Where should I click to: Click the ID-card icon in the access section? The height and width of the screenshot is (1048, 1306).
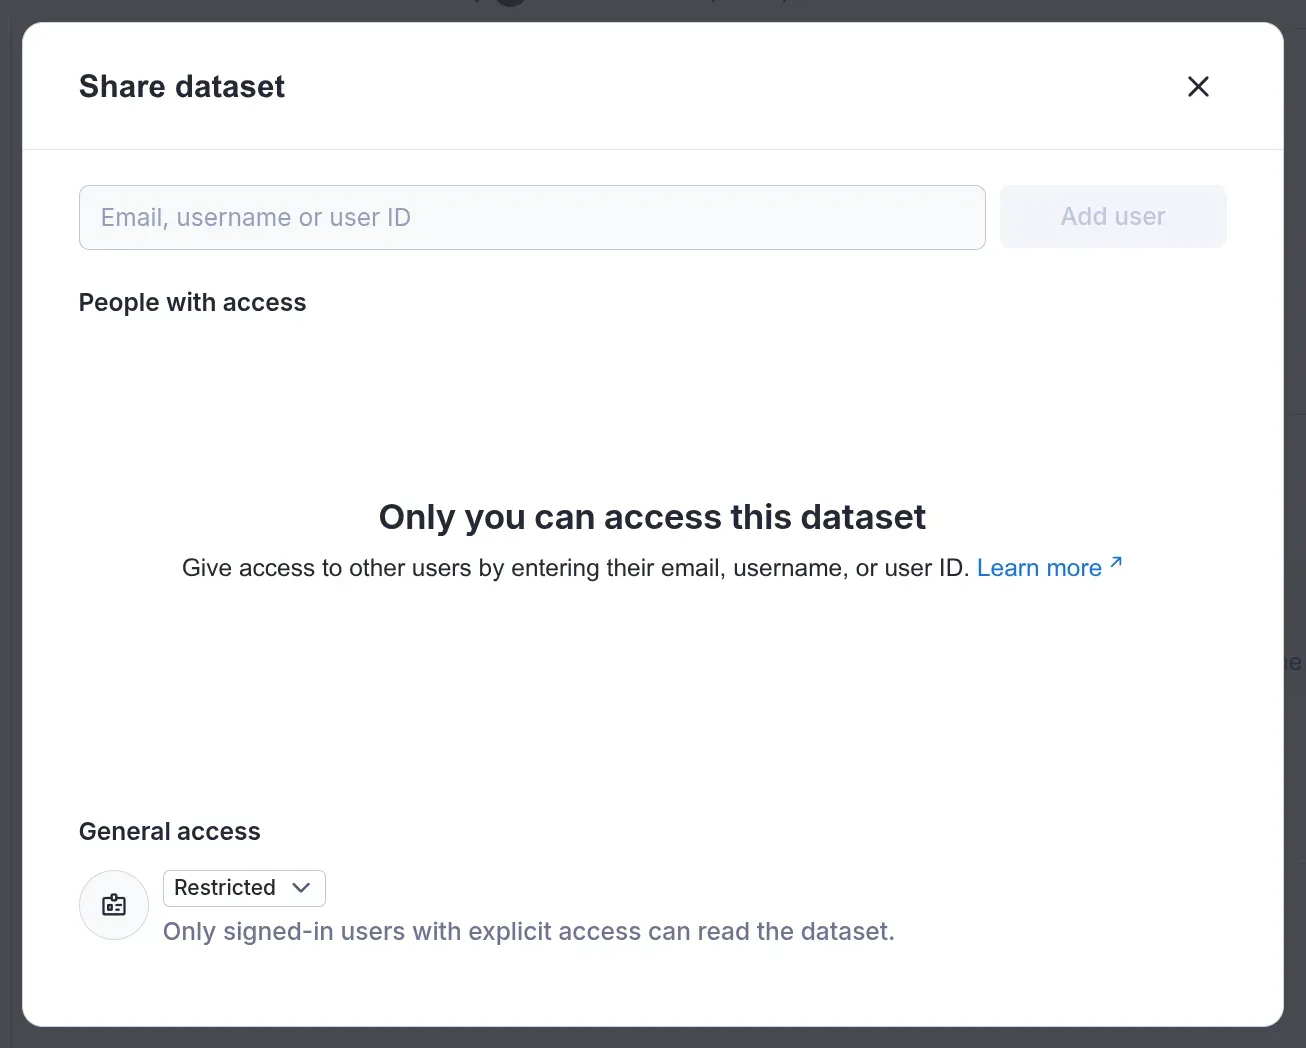click(113, 905)
